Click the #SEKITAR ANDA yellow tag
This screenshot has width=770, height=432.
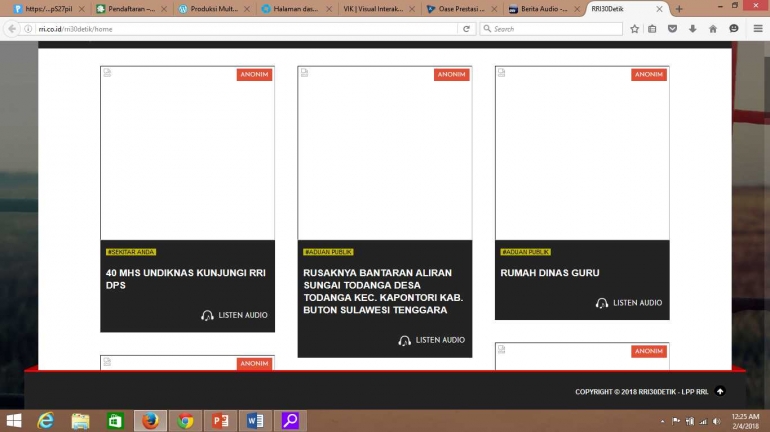(x=131, y=252)
